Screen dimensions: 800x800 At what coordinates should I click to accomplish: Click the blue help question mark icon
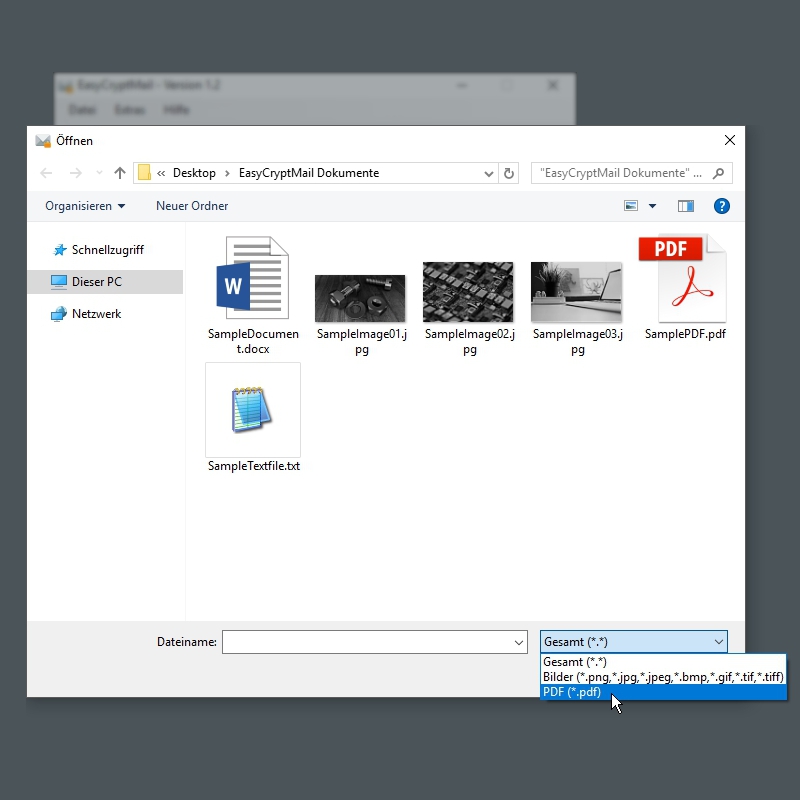coord(721,206)
